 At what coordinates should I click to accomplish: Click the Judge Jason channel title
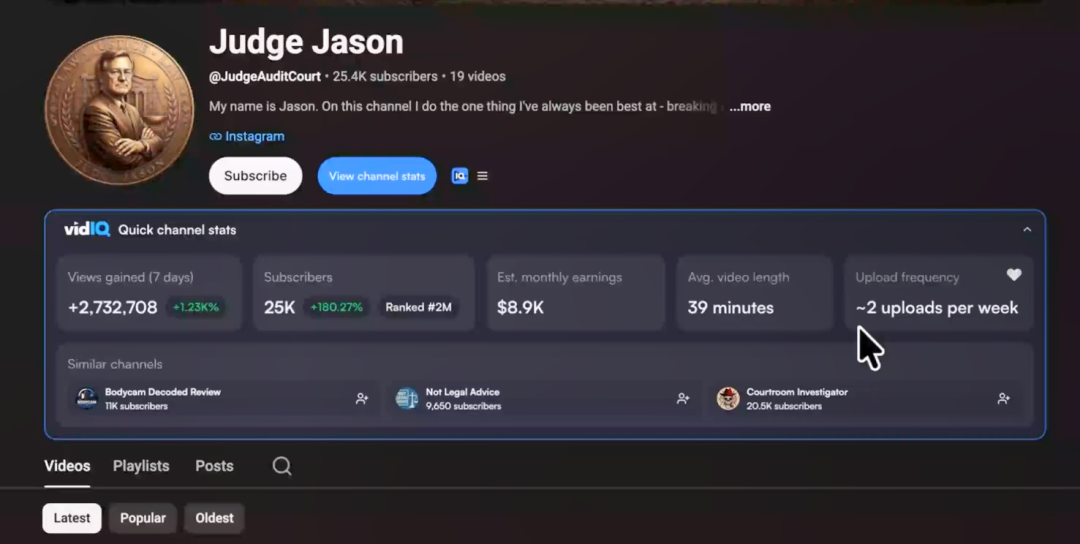pyautogui.click(x=307, y=42)
